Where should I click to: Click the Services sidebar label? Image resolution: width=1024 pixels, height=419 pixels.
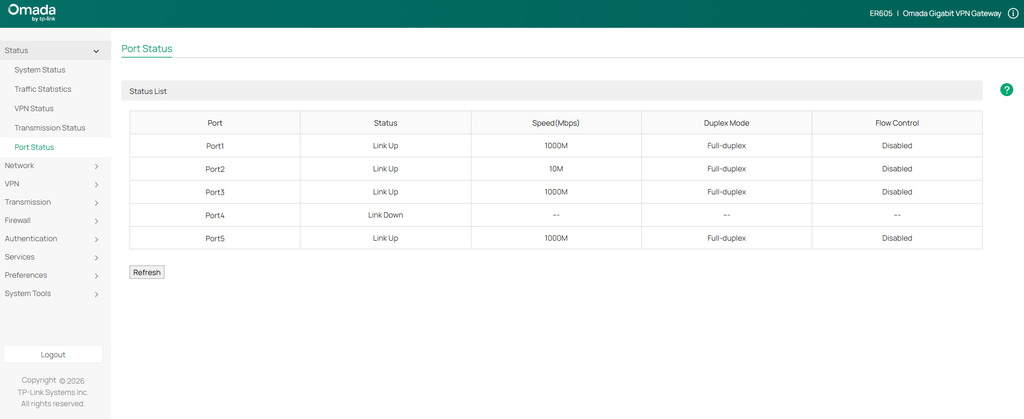tap(20, 257)
